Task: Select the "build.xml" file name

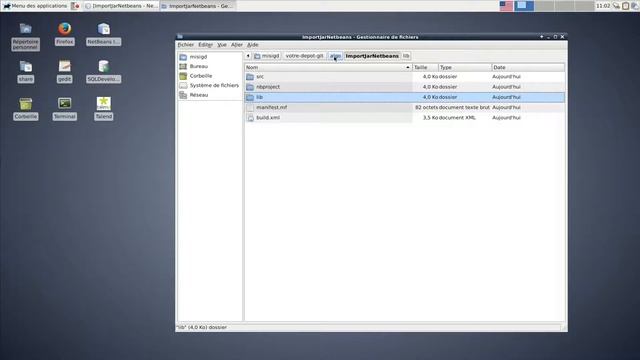Action: click(x=268, y=118)
